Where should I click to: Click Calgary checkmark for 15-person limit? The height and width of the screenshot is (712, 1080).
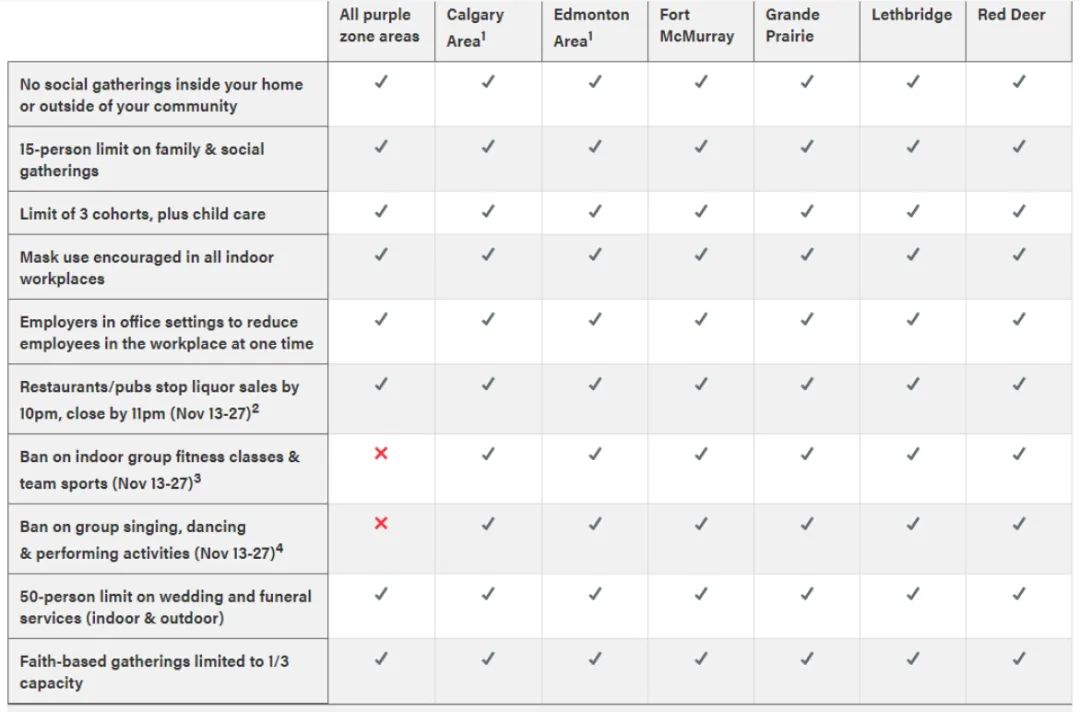tap(488, 147)
